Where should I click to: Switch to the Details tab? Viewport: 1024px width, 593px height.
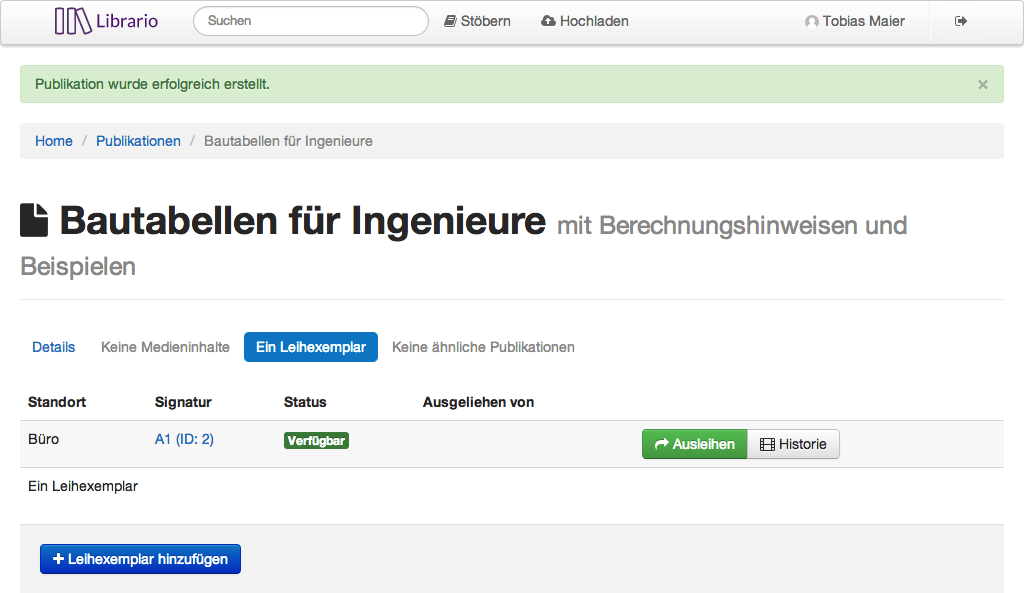click(53, 346)
